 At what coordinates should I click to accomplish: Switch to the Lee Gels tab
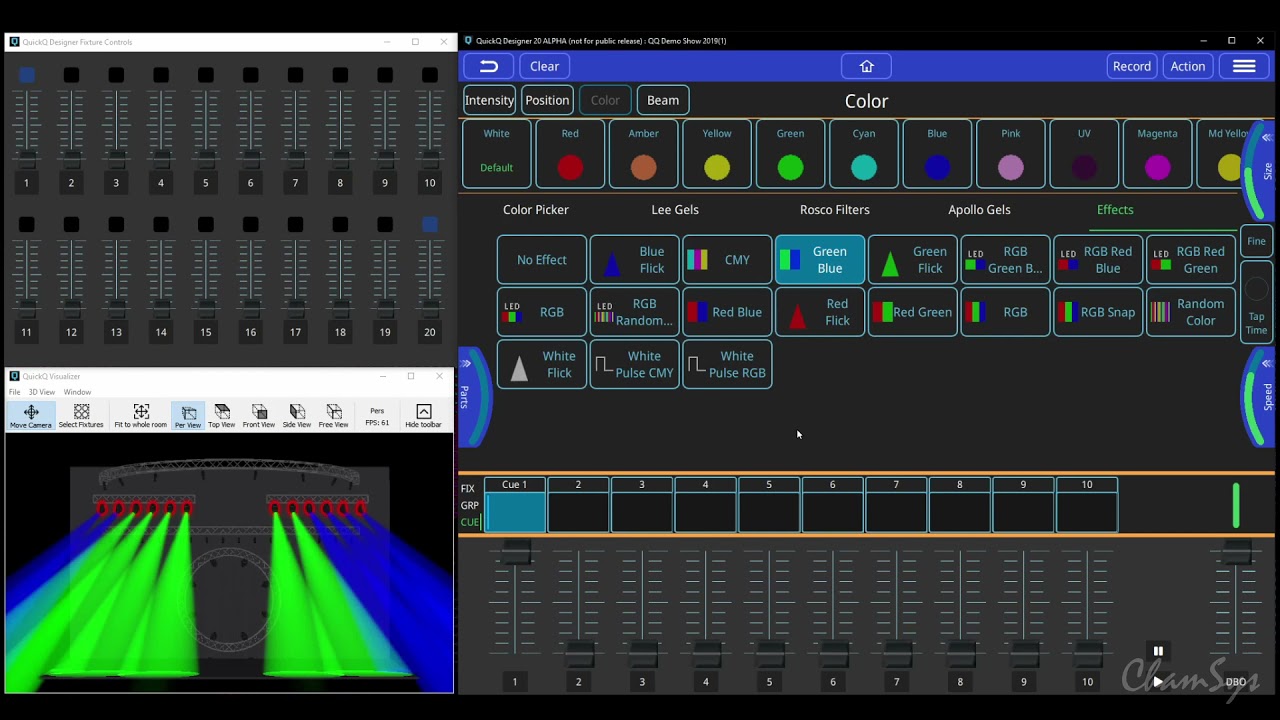coord(675,210)
